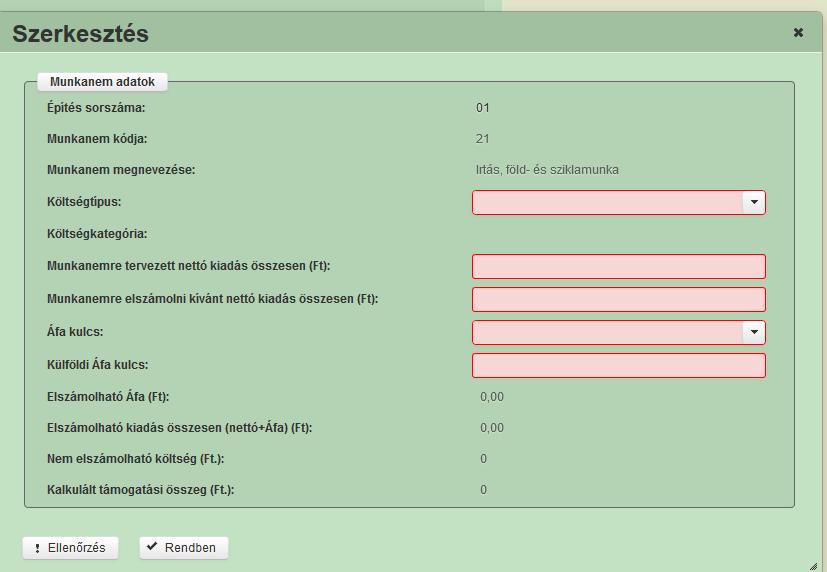
Task: Click the Munkanem kódja value 21
Action: pyautogui.click(x=482, y=139)
